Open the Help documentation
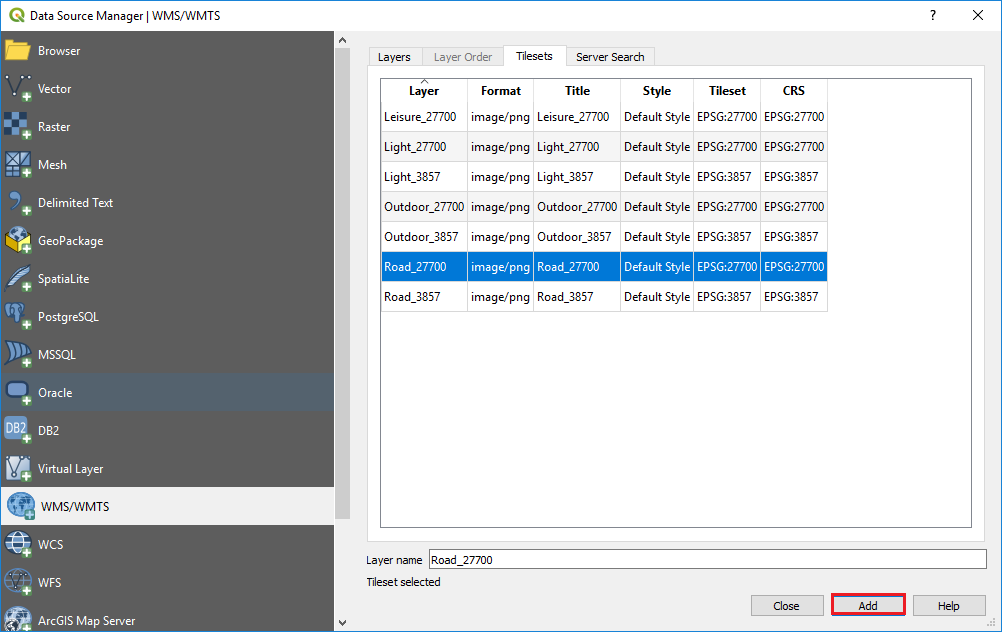Viewport: 1002px width, 632px height. pyautogui.click(x=948, y=605)
